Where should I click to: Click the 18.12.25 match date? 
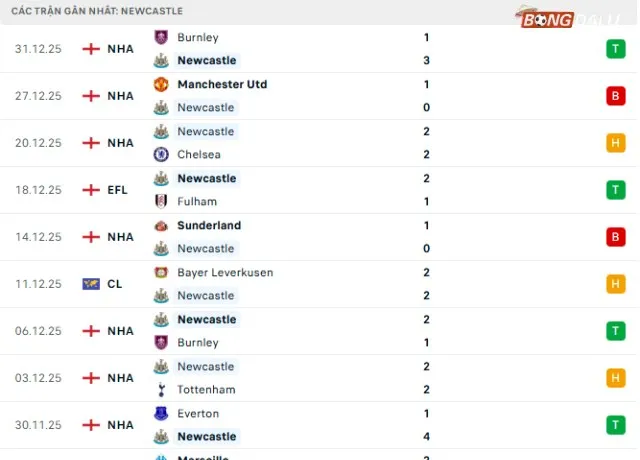click(38, 190)
